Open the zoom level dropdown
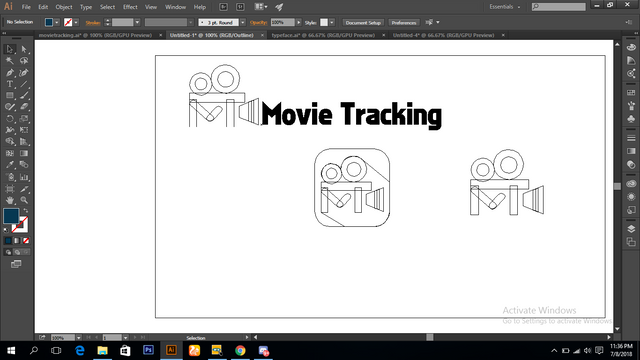The image size is (640, 360). click(78, 338)
